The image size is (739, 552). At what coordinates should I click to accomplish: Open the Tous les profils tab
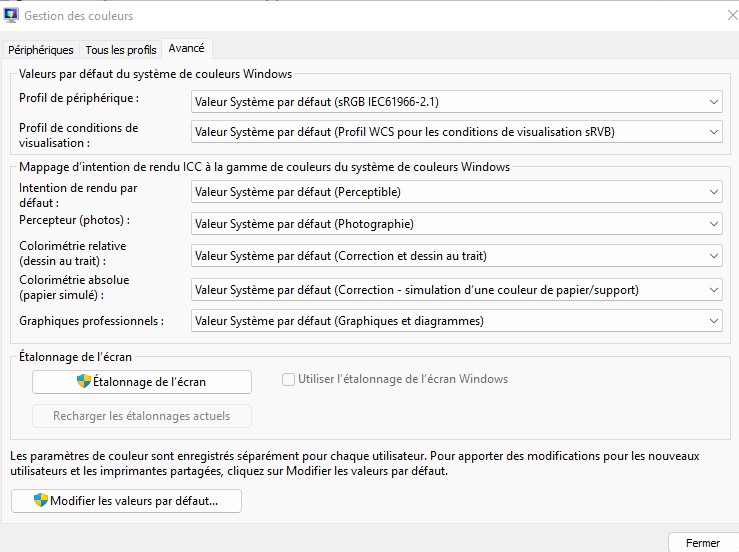click(120, 50)
